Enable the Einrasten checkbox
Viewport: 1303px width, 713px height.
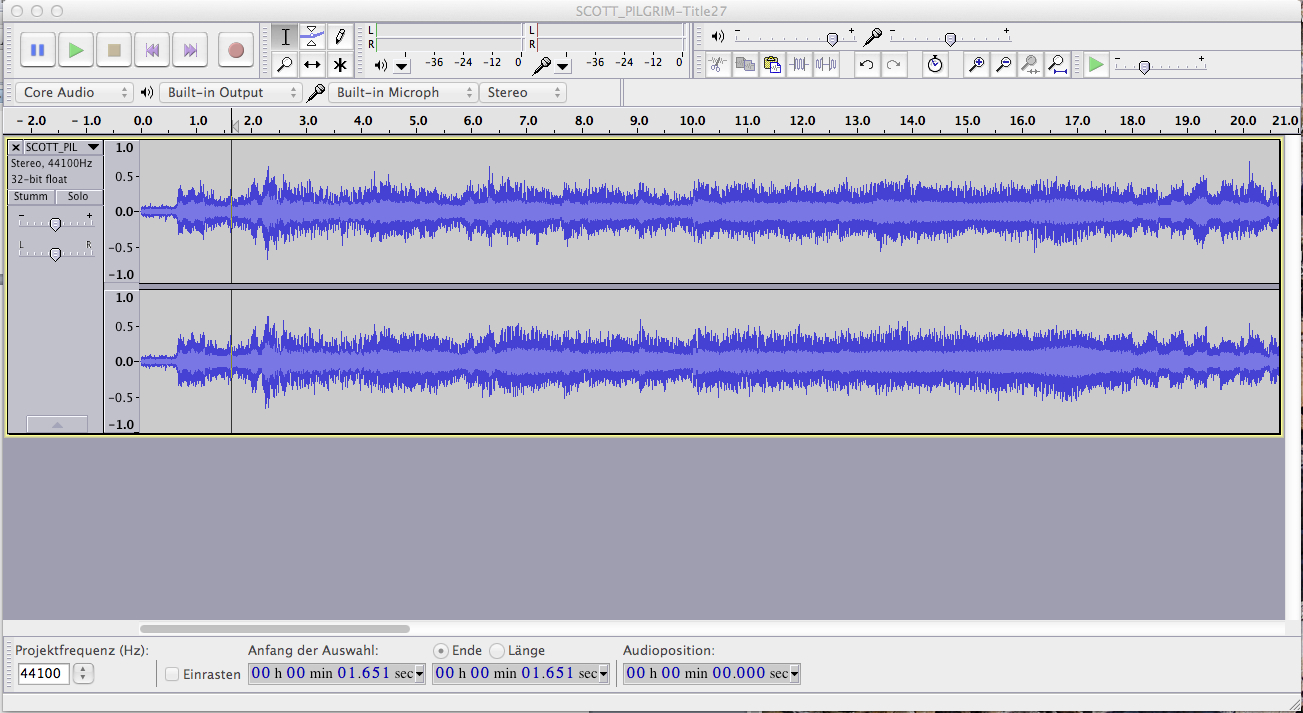(172, 674)
